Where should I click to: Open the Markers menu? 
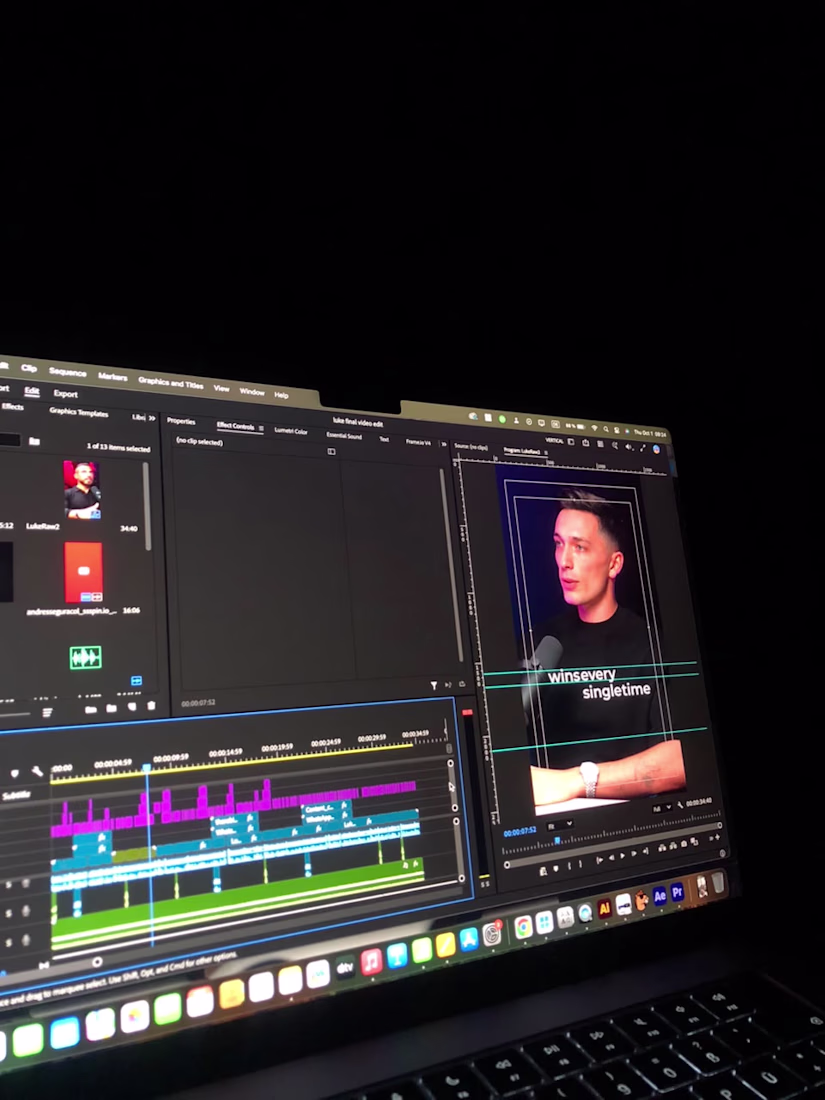[x=112, y=377]
